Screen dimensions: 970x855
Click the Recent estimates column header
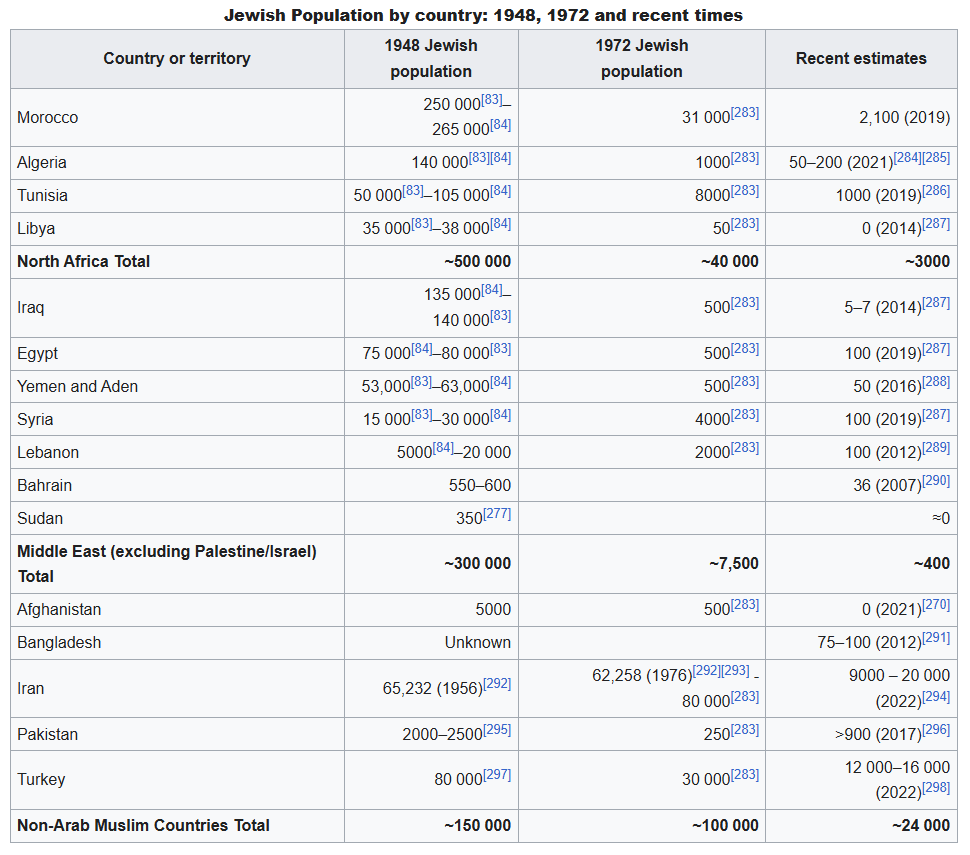point(861,59)
